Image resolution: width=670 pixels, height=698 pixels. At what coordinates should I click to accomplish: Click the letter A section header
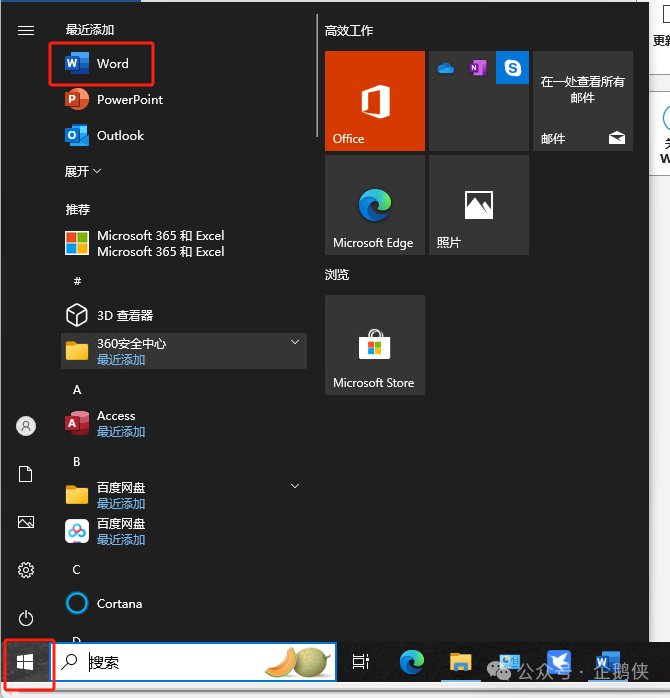click(x=77, y=390)
